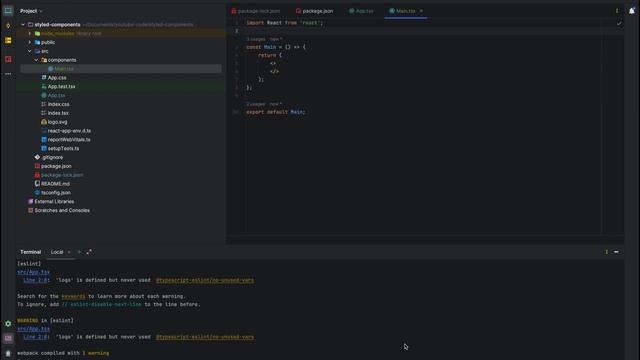Select .gitignore in the project tree
The width and height of the screenshot is (640, 360).
click(x=52, y=157)
